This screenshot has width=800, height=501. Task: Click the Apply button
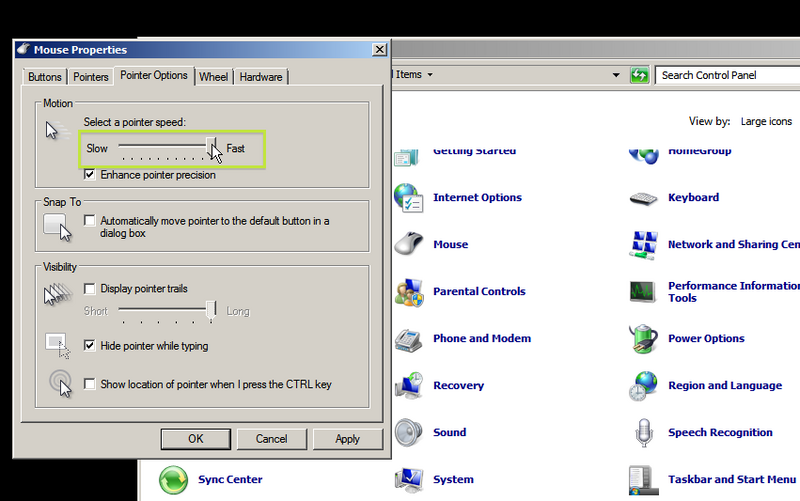click(x=347, y=439)
